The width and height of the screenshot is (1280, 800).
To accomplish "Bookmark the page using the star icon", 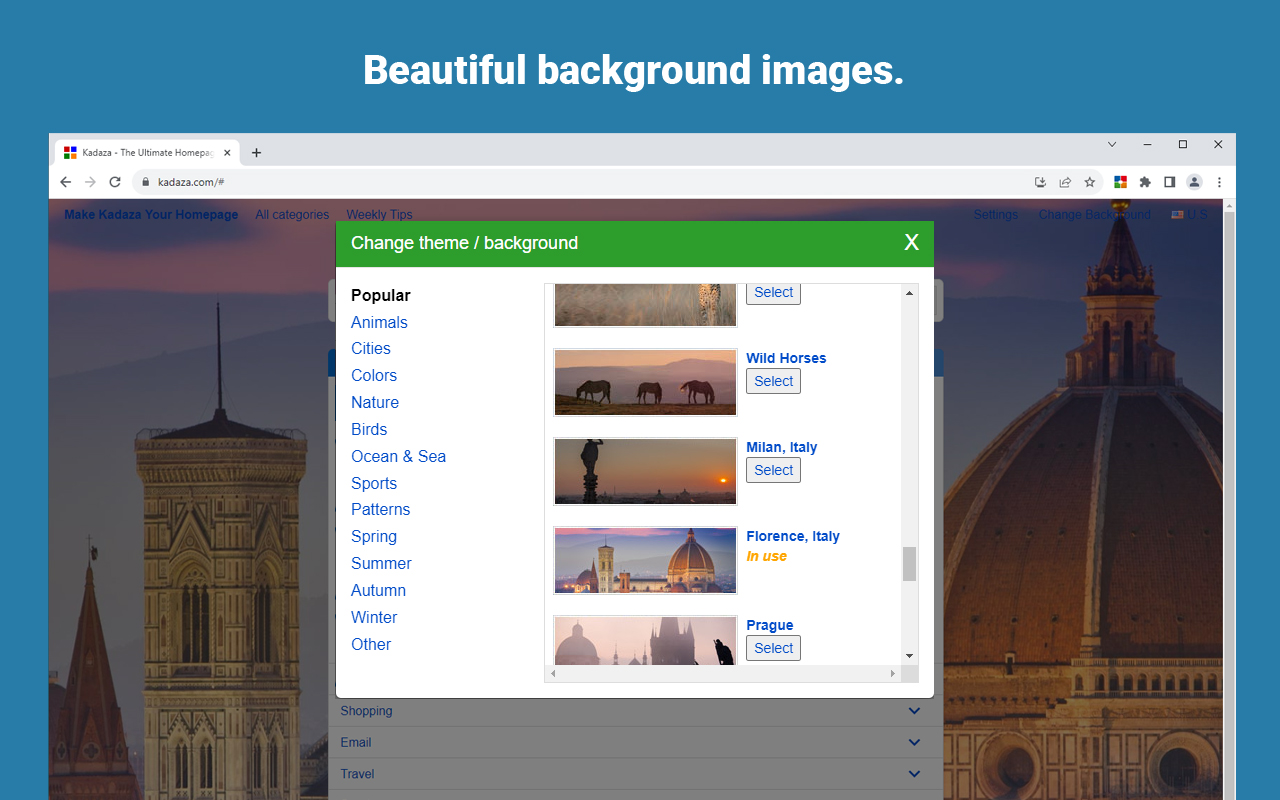I will (x=1089, y=181).
